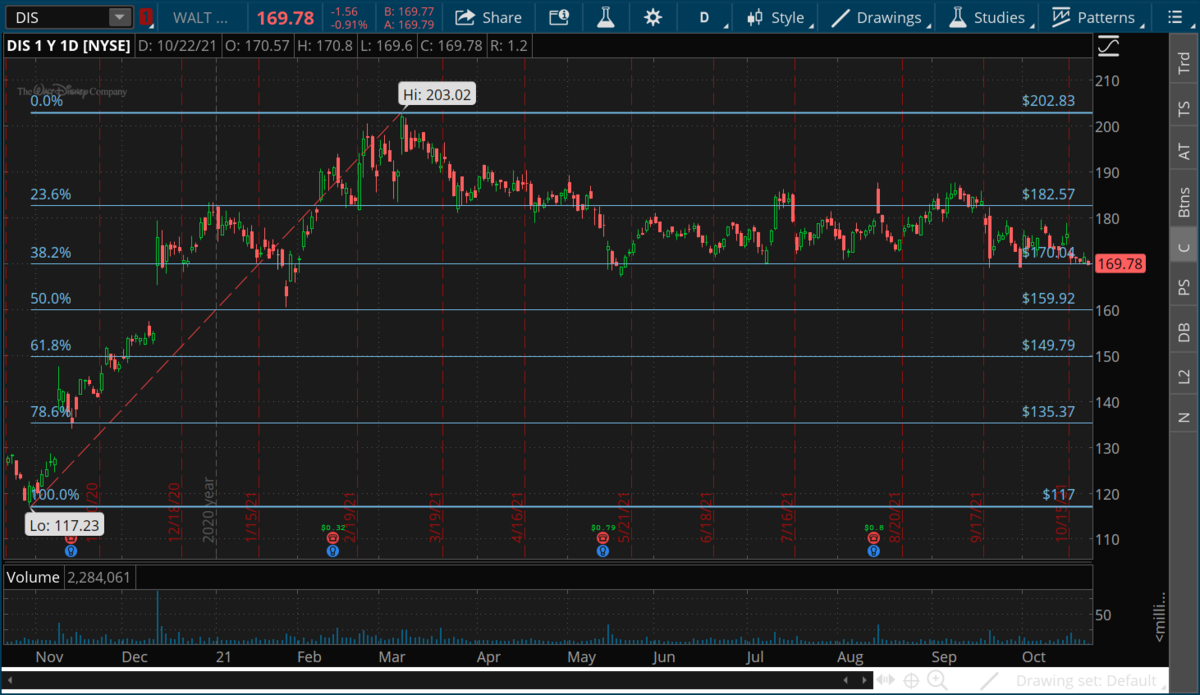
Task: Click the Share button
Action: pos(489,17)
